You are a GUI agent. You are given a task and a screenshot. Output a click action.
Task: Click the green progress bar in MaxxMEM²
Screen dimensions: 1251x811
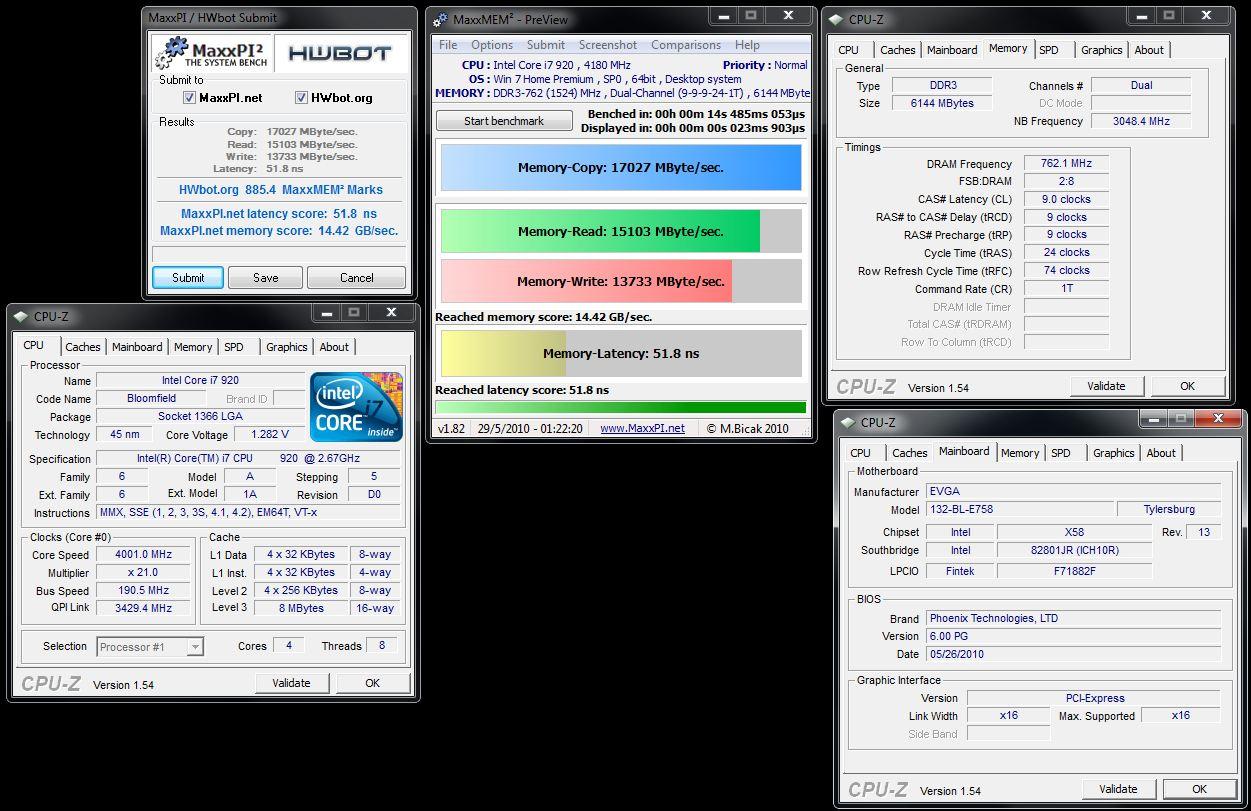coord(620,408)
